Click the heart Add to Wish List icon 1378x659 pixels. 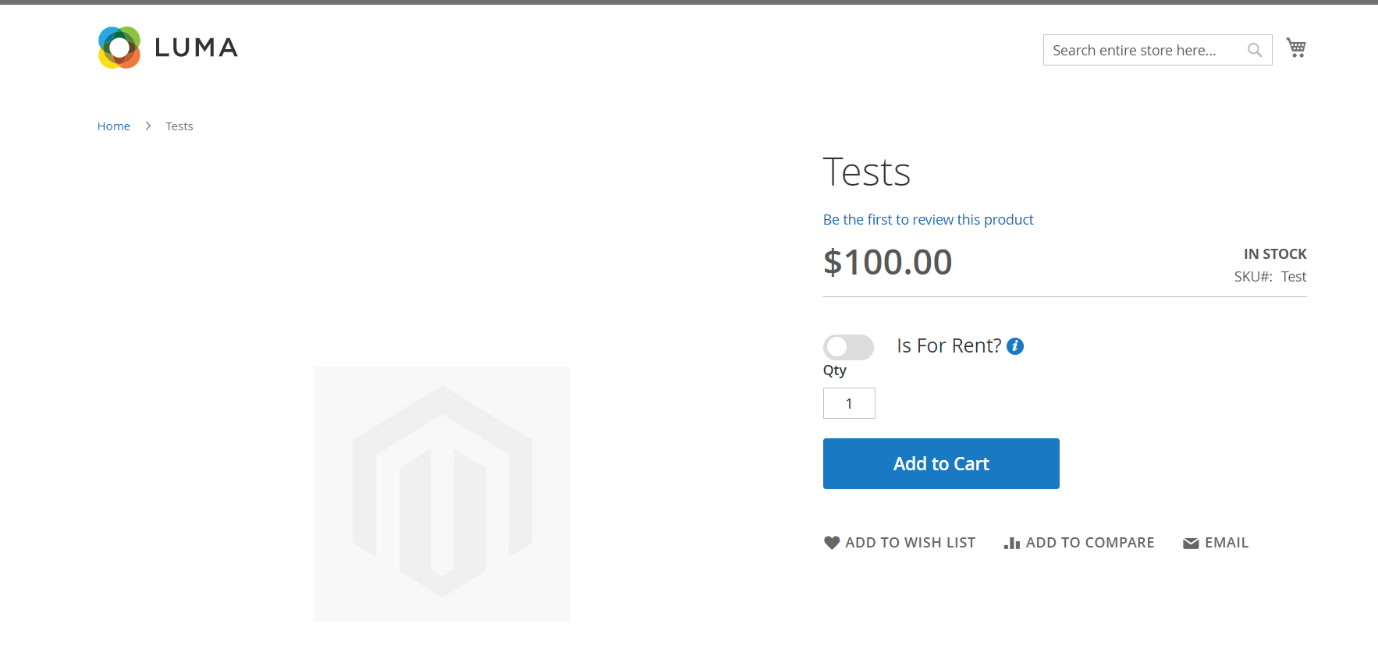[x=831, y=543]
